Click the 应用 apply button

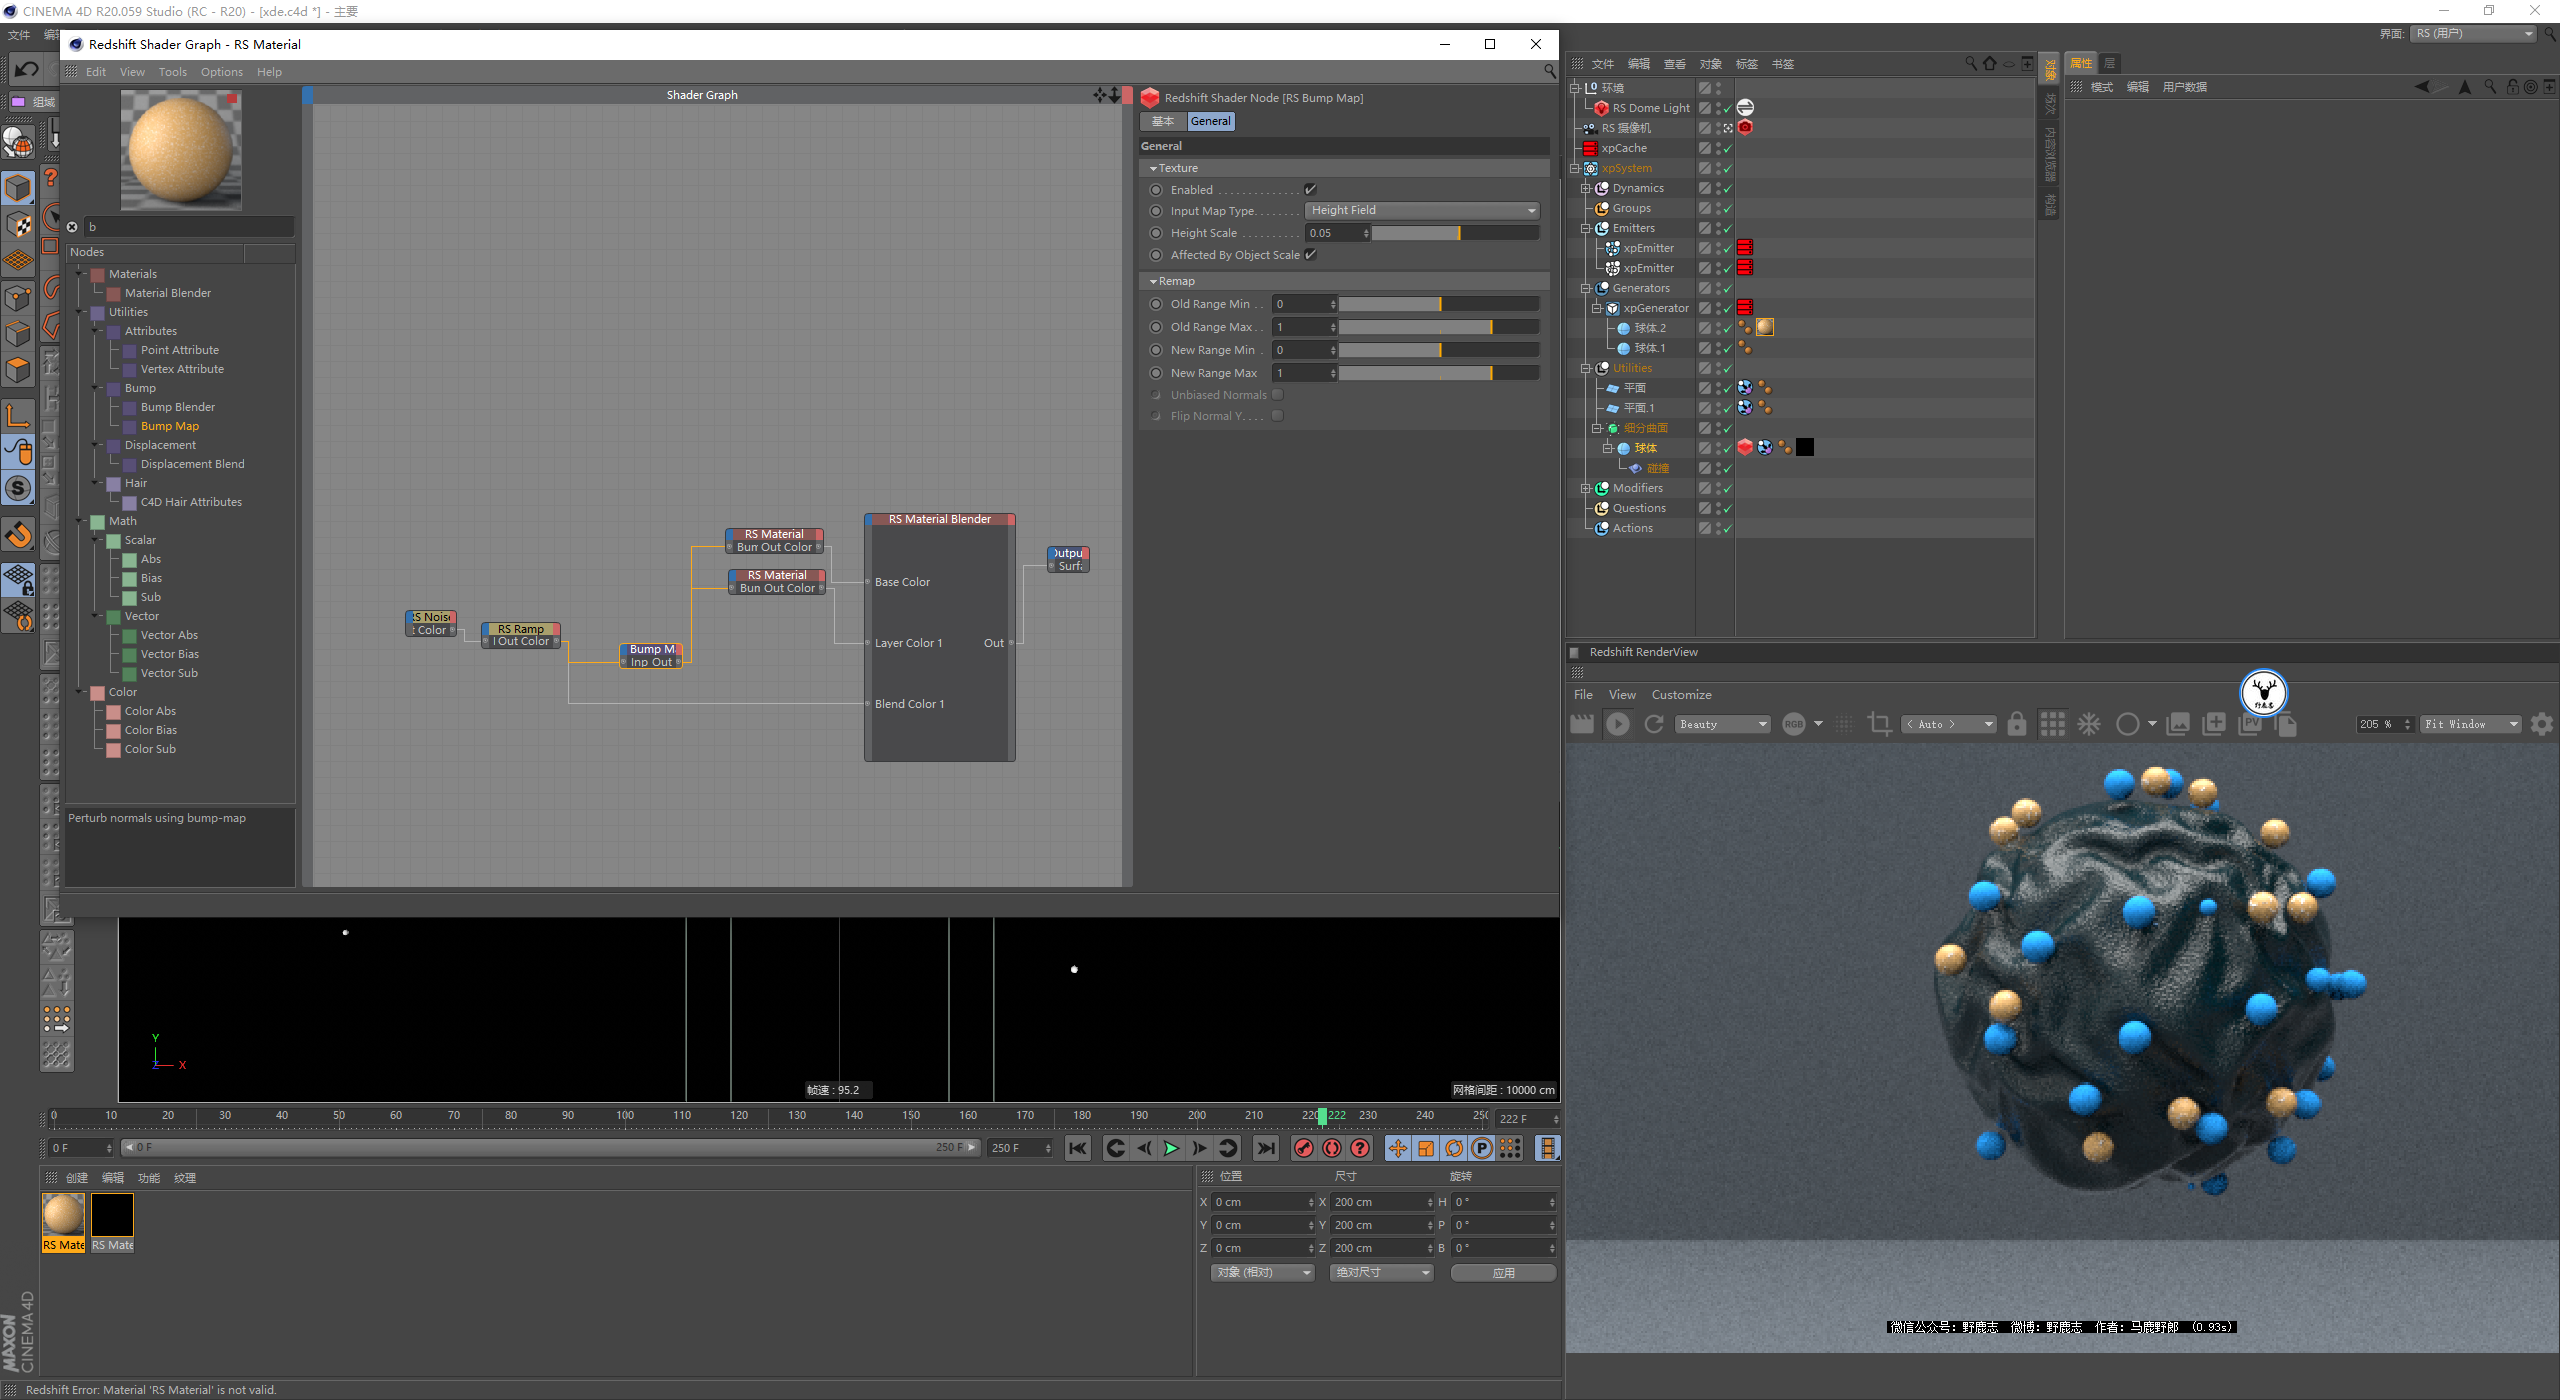click(x=1503, y=1272)
